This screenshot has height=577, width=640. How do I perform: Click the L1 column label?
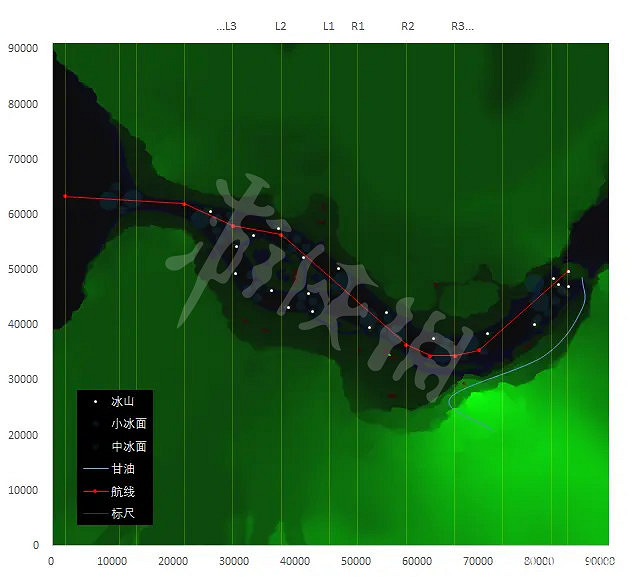(x=329, y=26)
